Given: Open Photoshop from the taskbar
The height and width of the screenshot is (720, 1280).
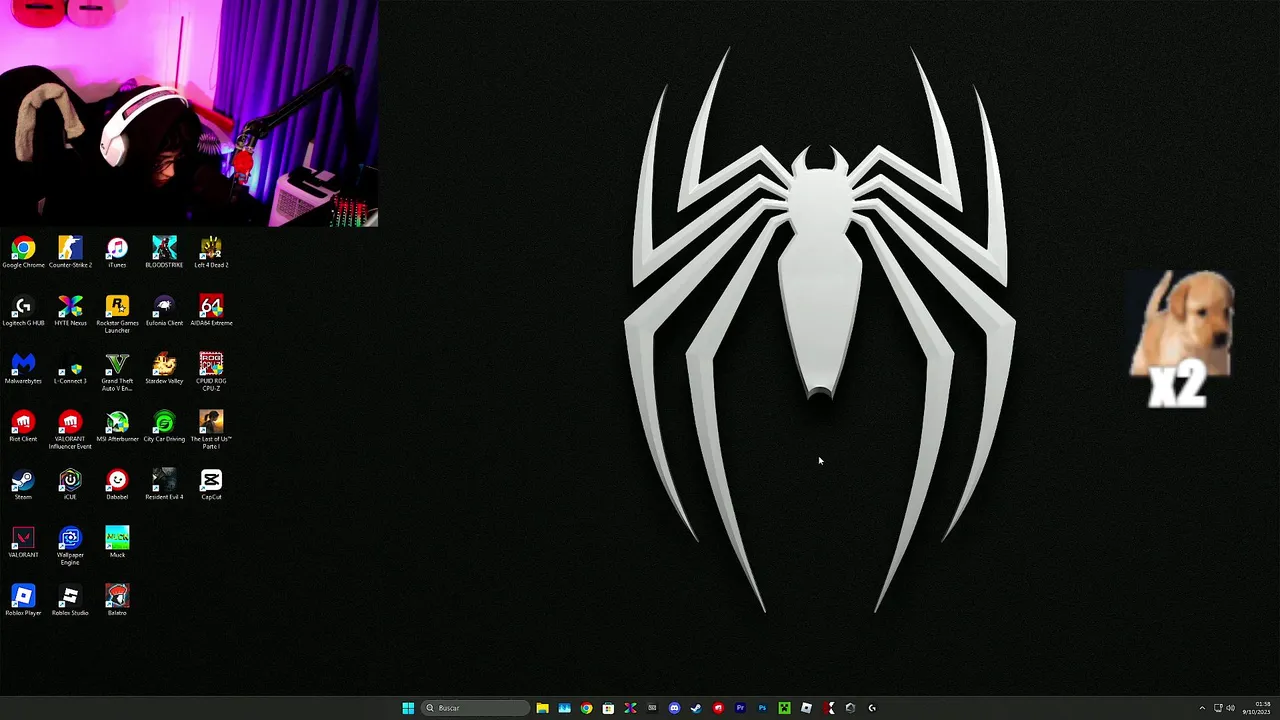Looking at the screenshot, I should point(762,708).
